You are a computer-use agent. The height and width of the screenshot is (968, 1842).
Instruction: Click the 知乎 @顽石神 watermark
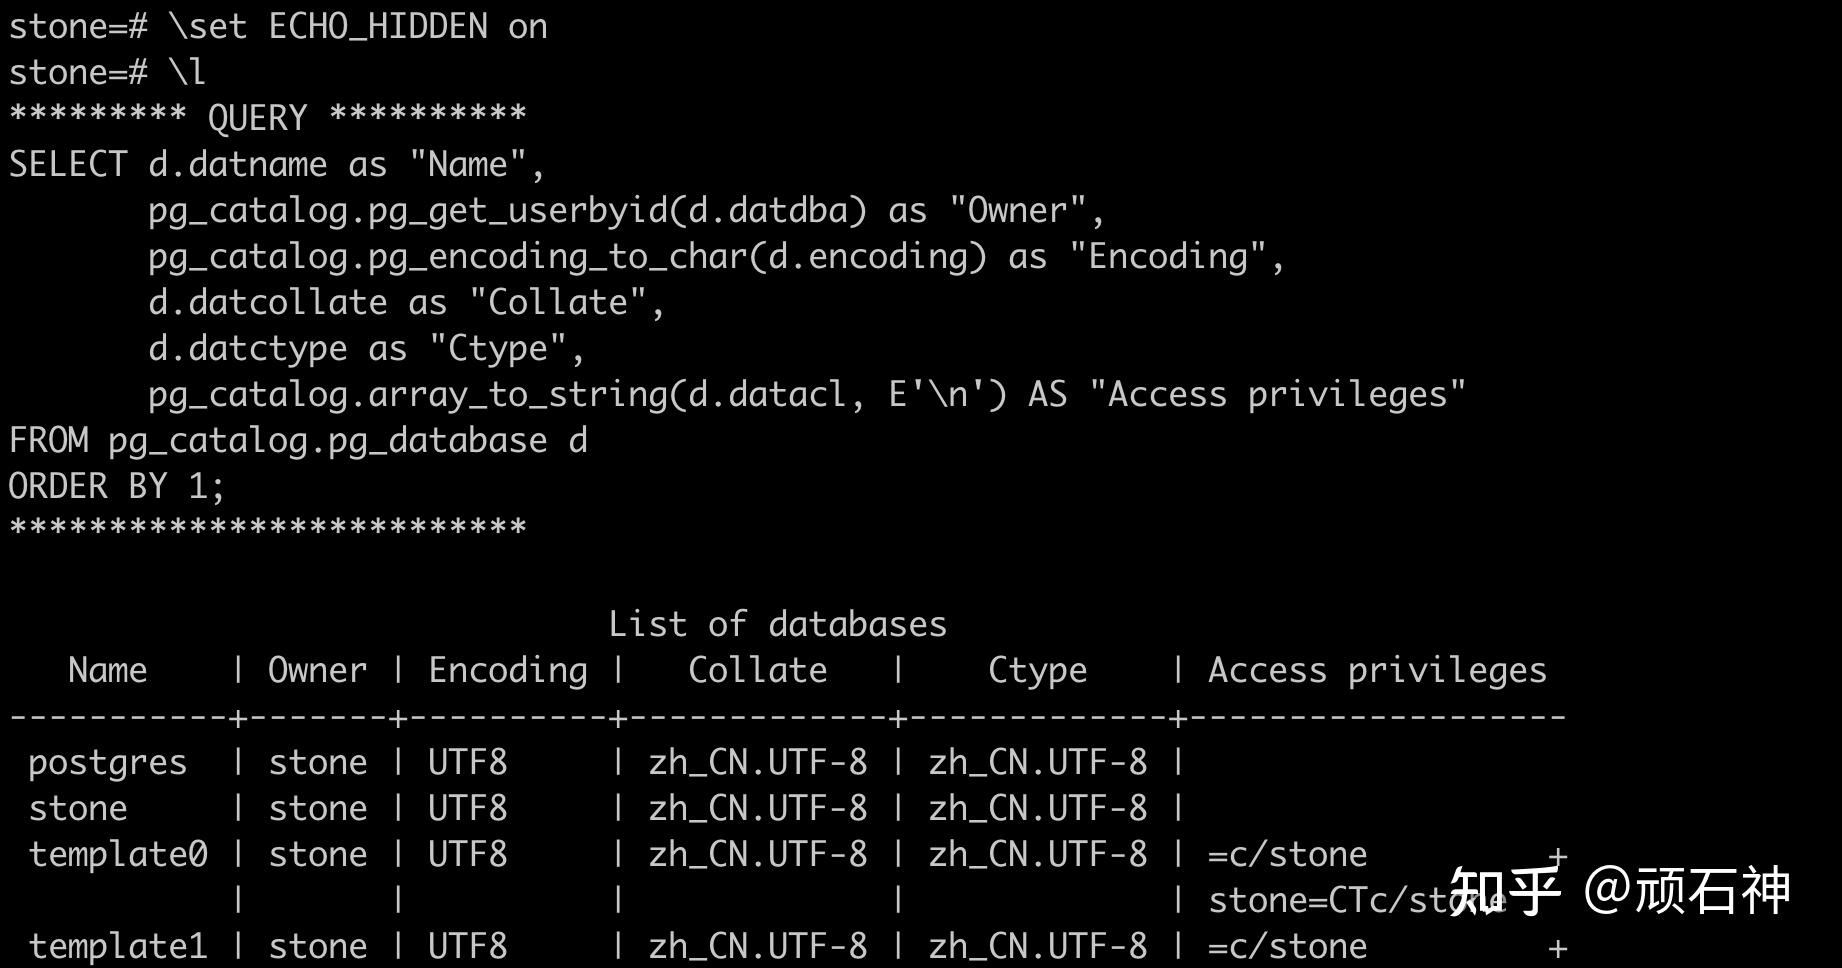[1620, 890]
